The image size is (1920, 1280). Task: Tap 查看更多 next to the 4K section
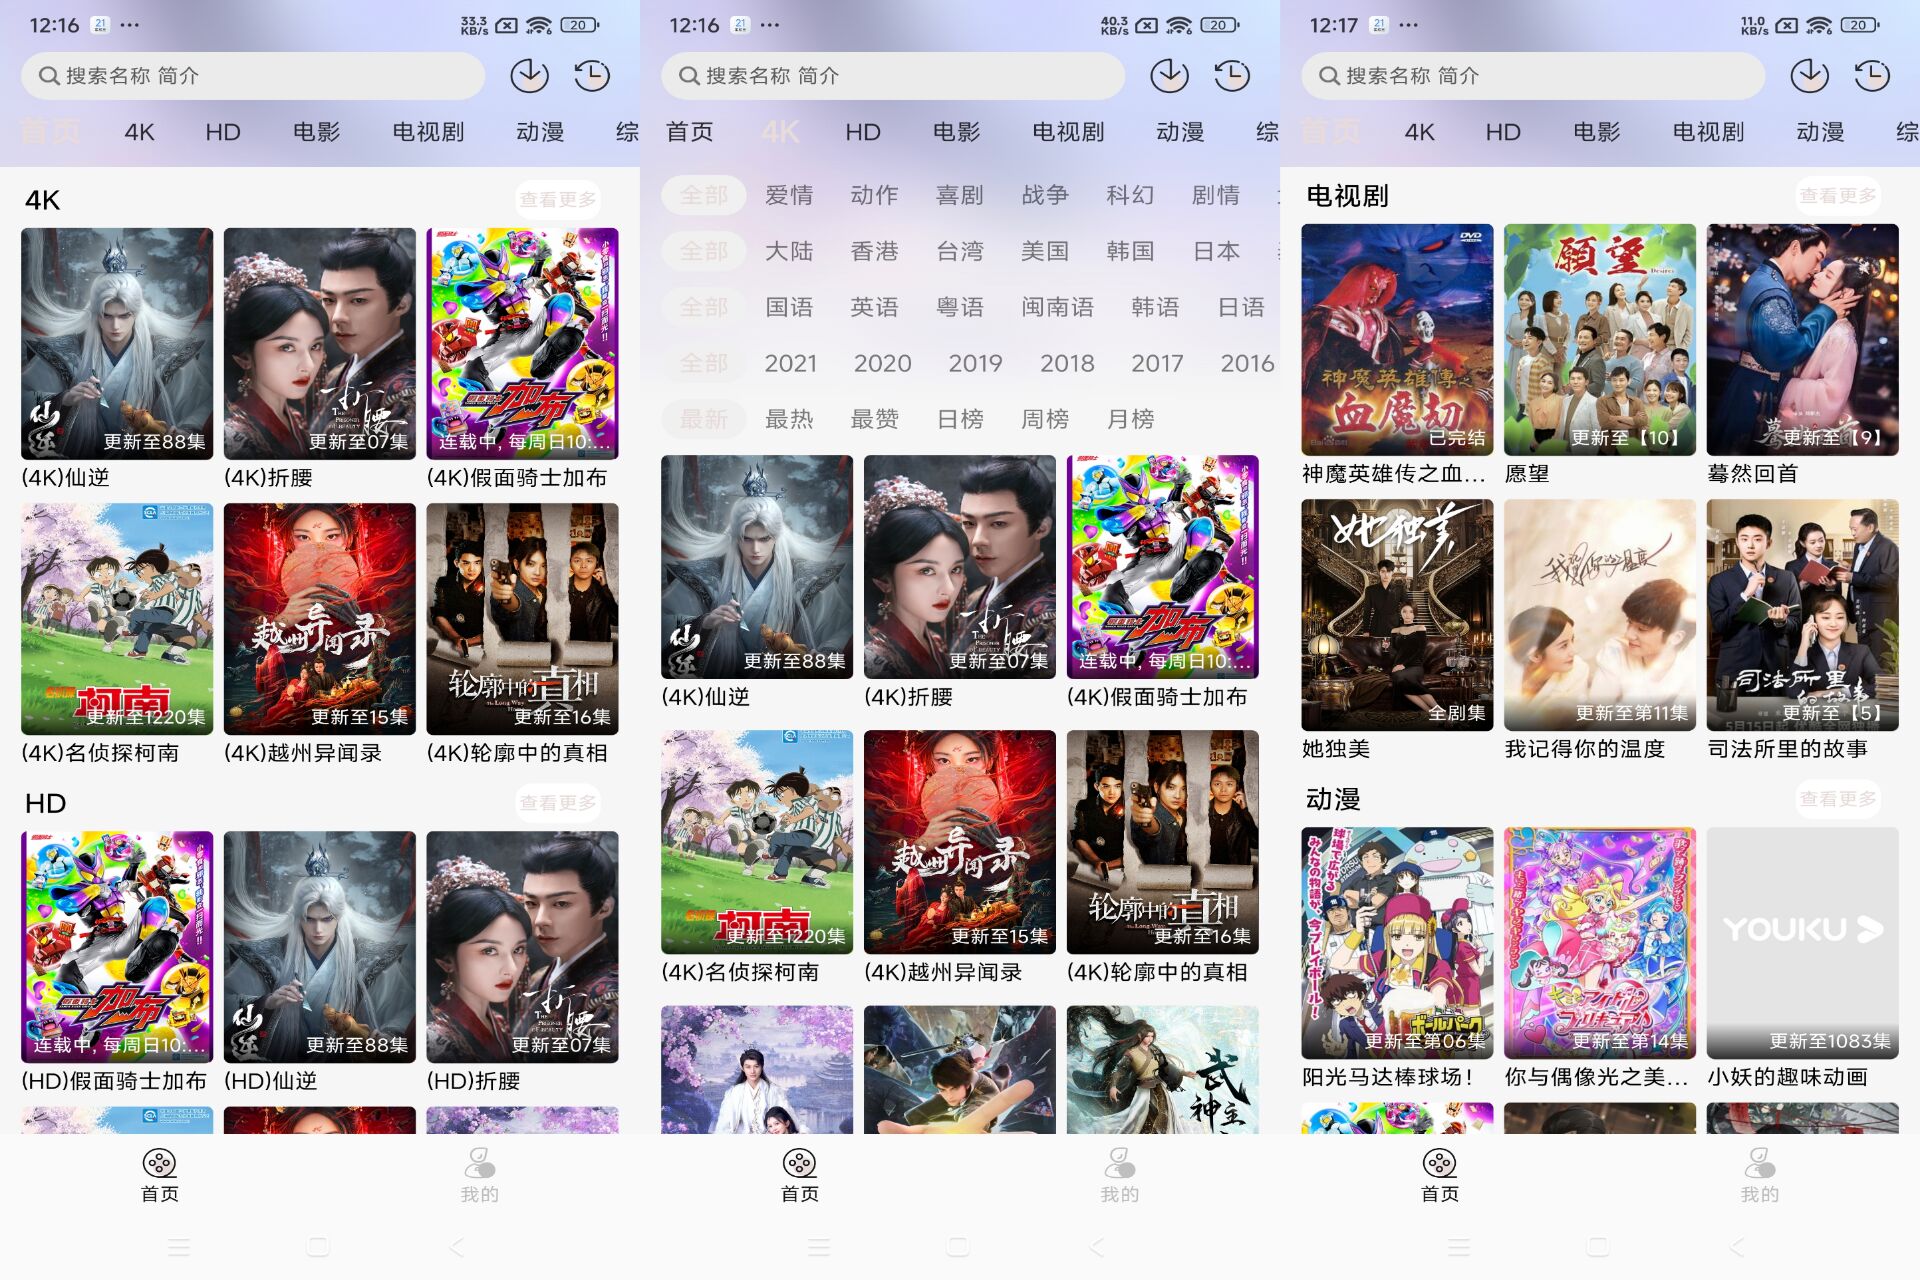pyautogui.click(x=558, y=199)
